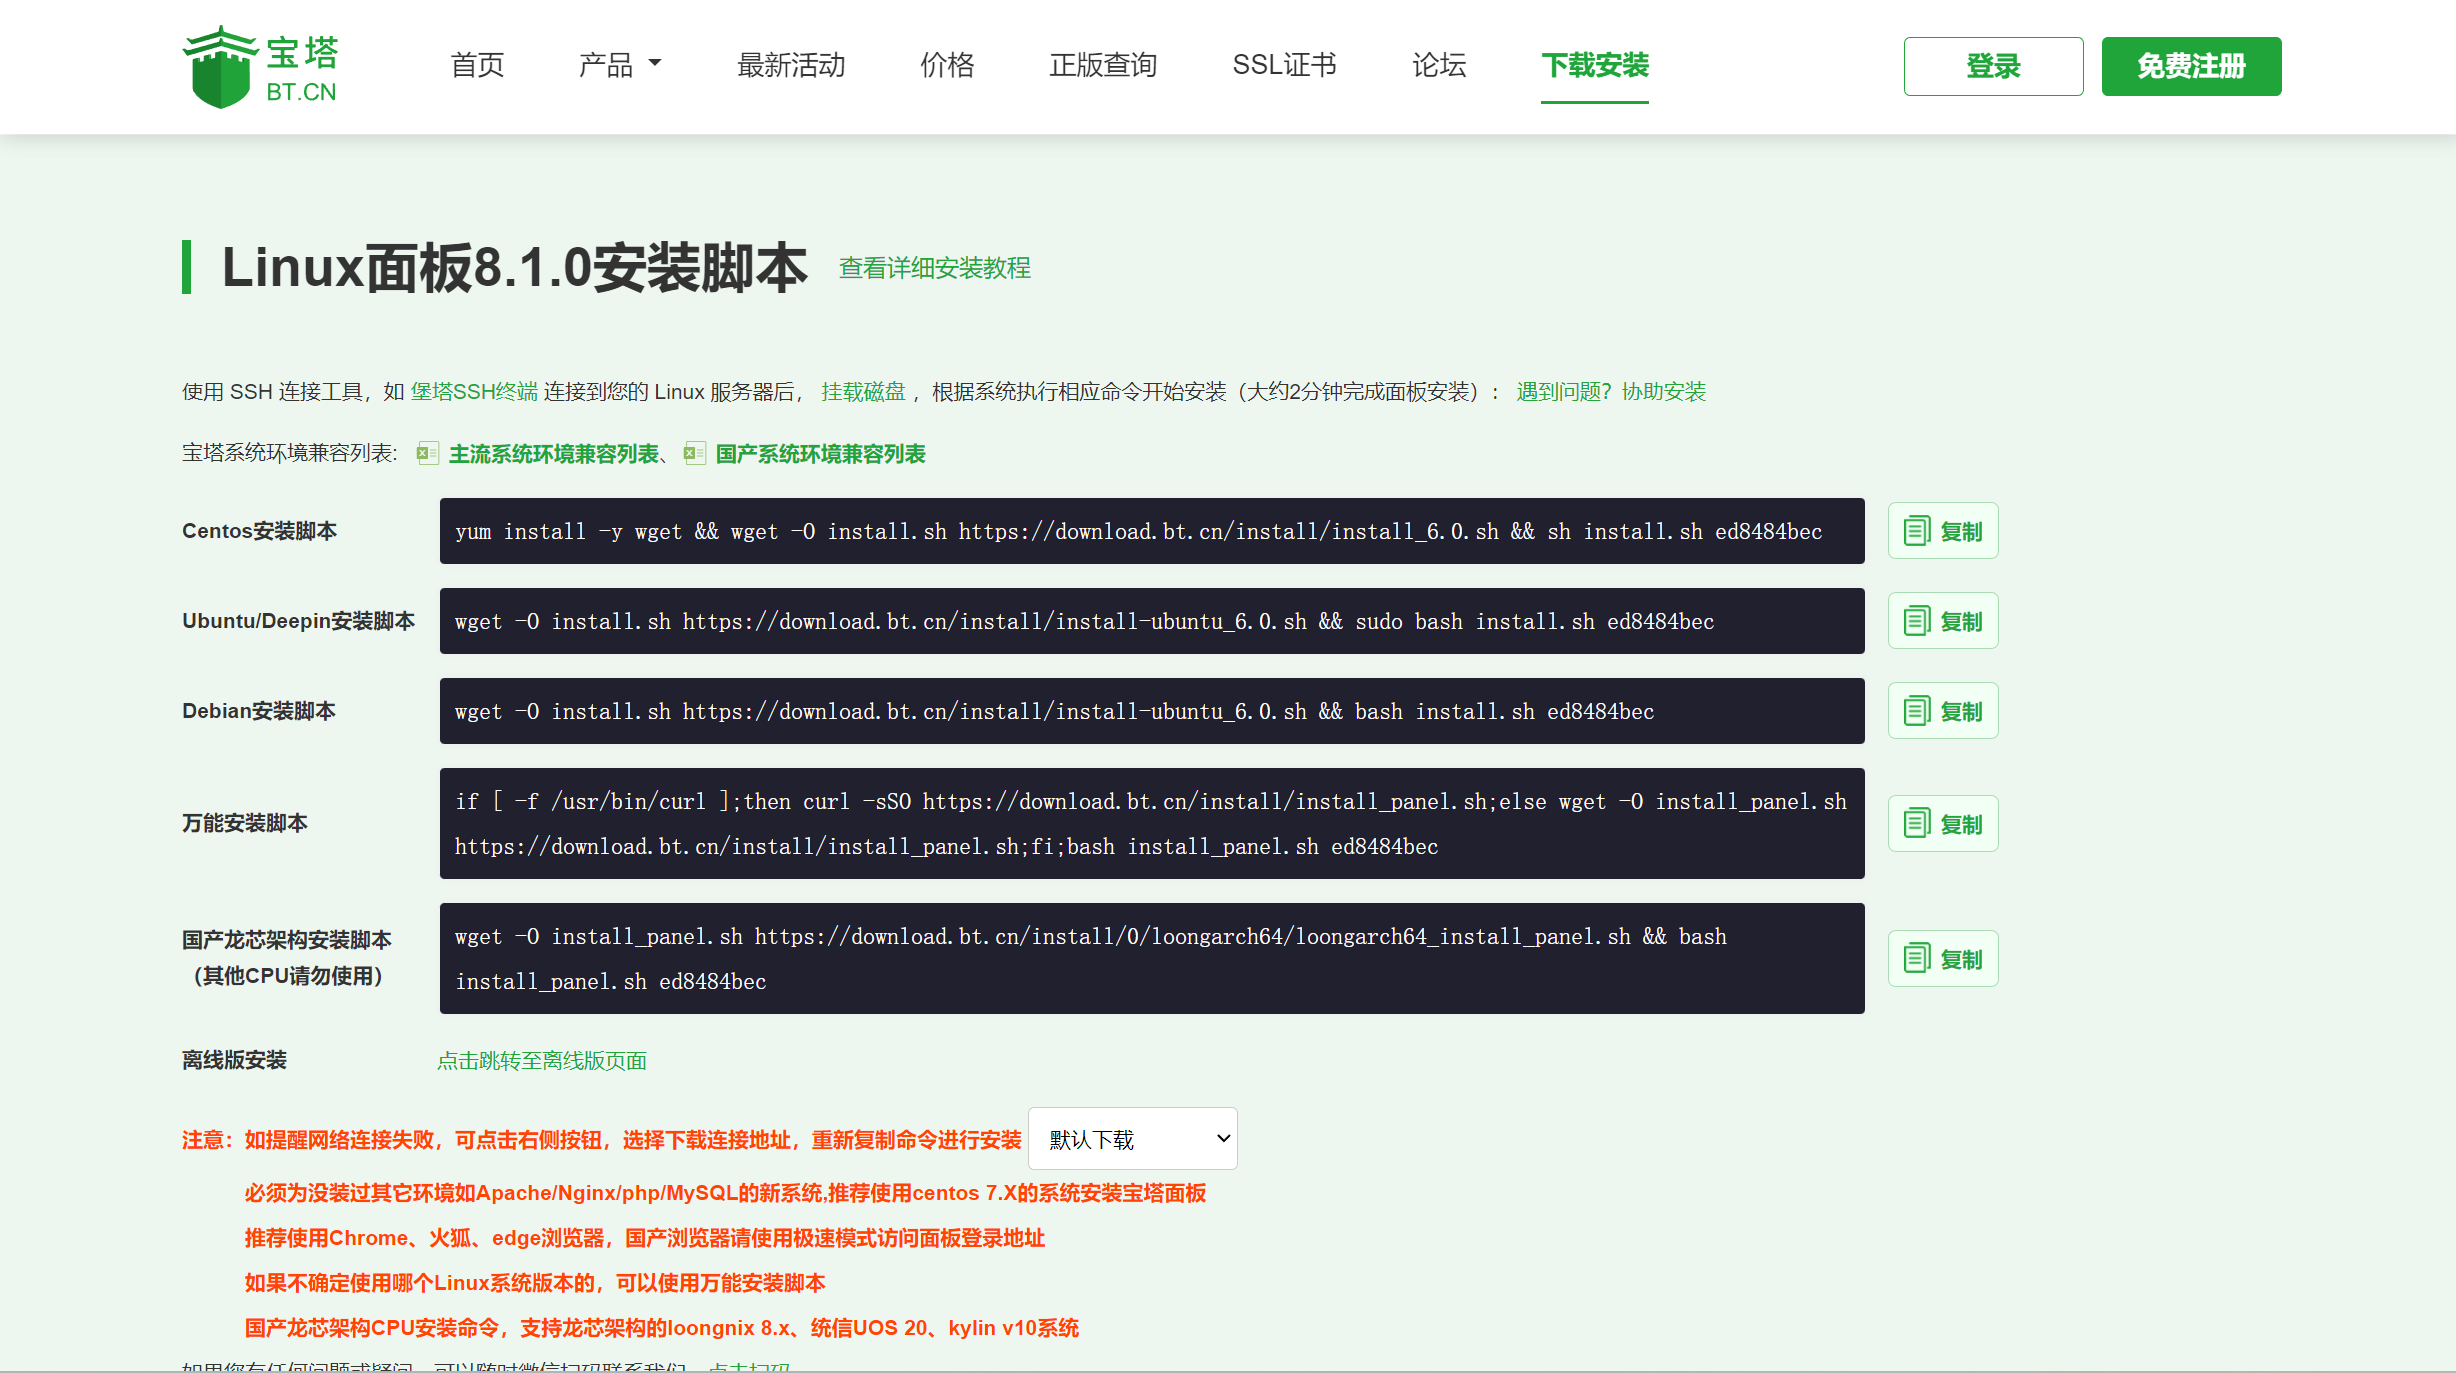This screenshot has width=2456, height=1373.
Task: Go to 最新活动 page
Action: 791,65
